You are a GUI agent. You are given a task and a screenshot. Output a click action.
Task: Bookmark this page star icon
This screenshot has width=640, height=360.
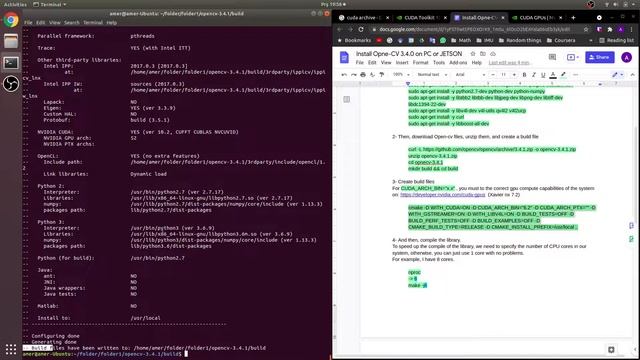pos(586,29)
